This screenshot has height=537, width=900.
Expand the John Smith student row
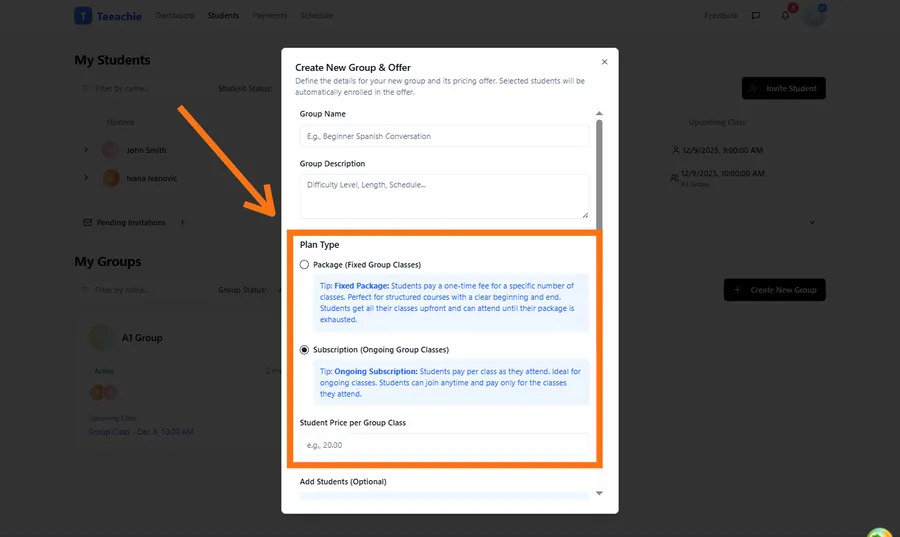click(86, 150)
